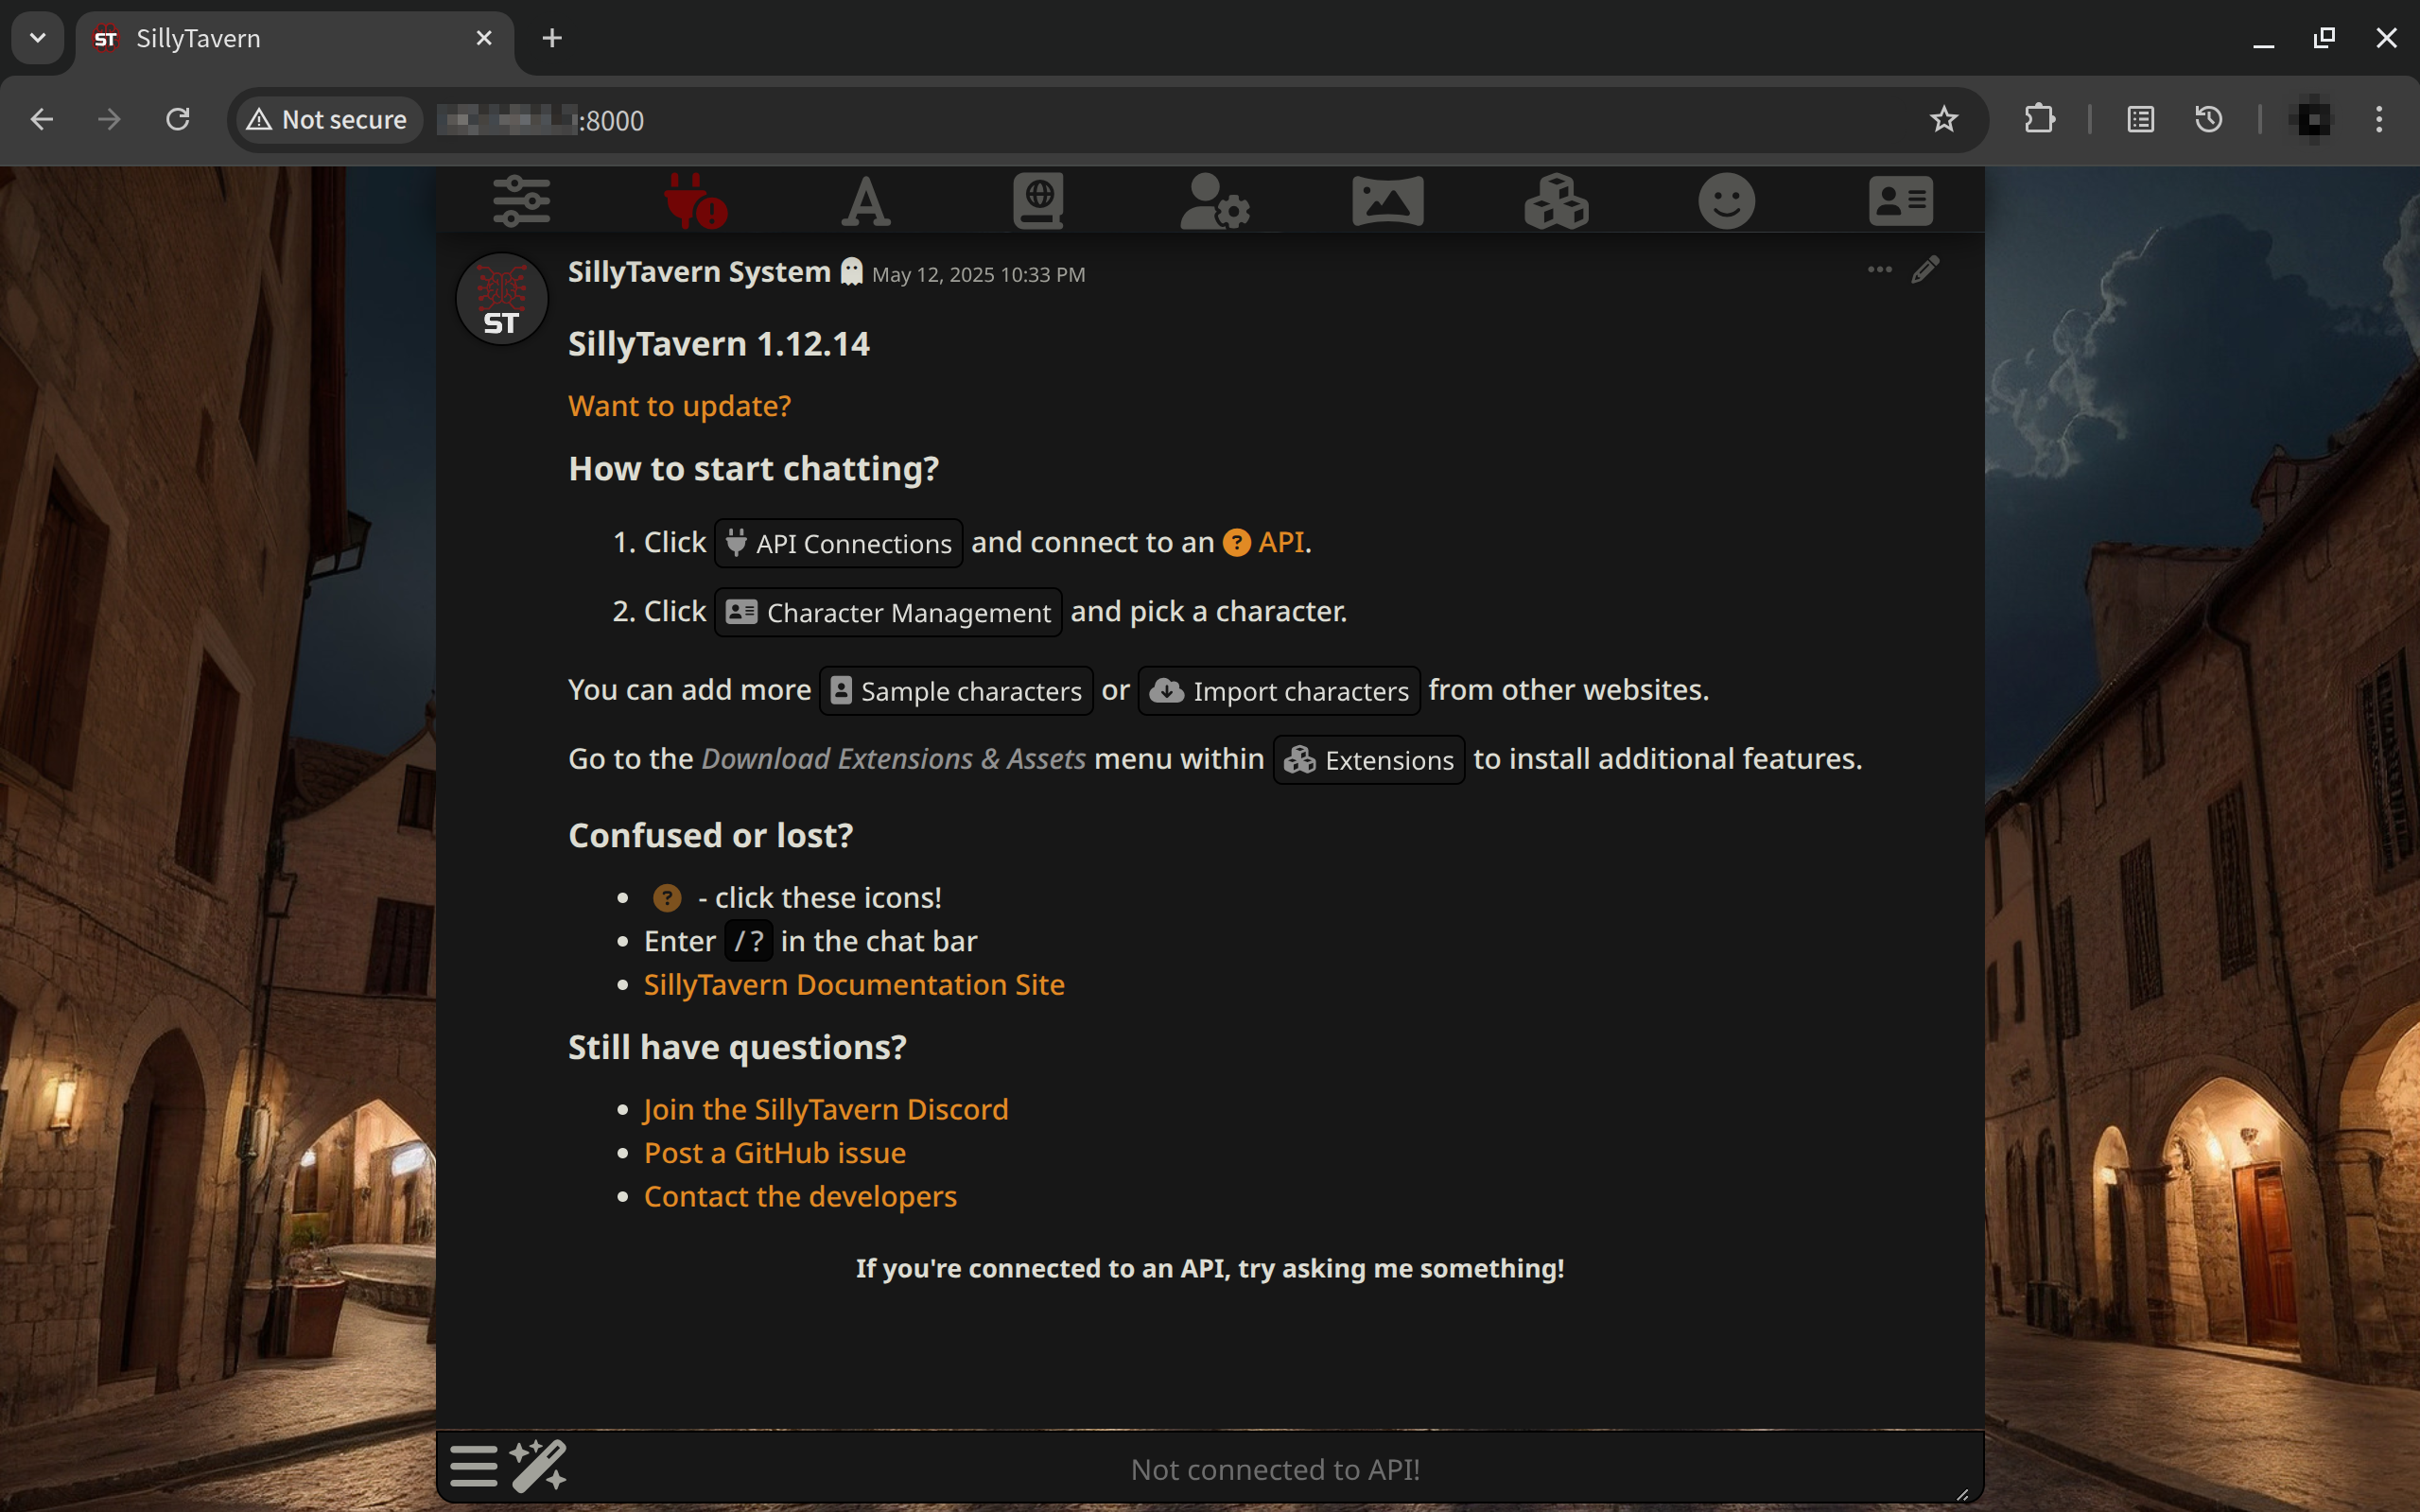
Task: Open Extensions cubes icon in top bar
Action: point(1556,201)
